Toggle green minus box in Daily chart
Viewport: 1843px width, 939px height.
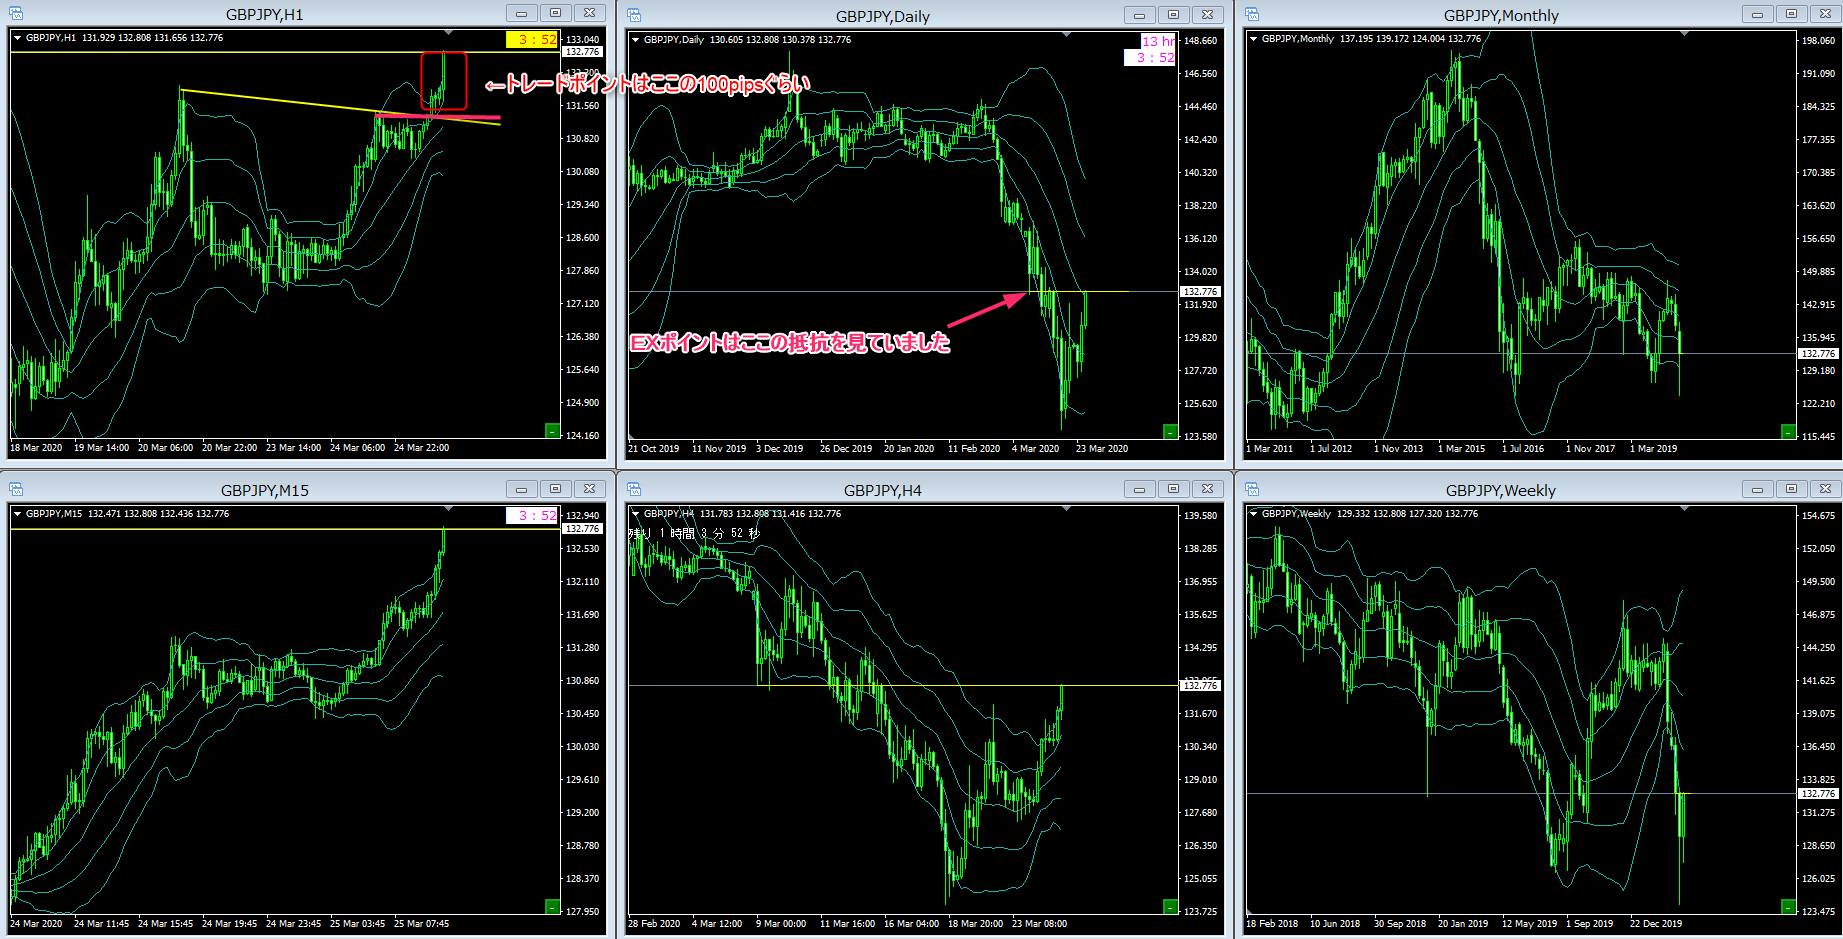[1170, 431]
